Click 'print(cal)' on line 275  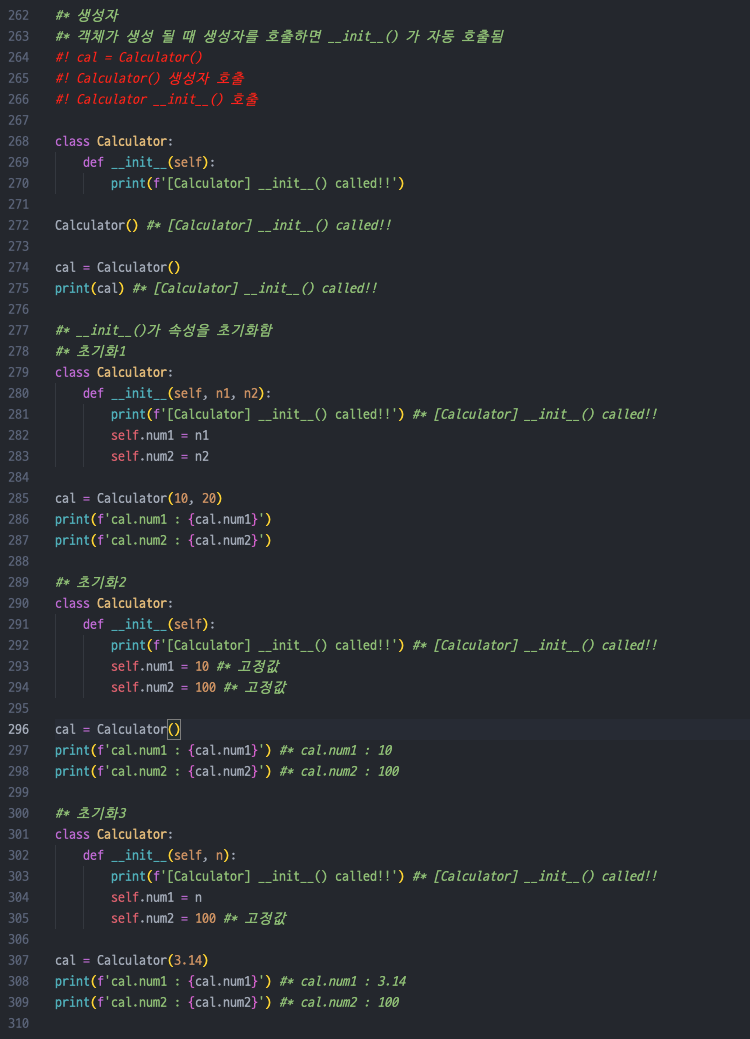click(89, 288)
